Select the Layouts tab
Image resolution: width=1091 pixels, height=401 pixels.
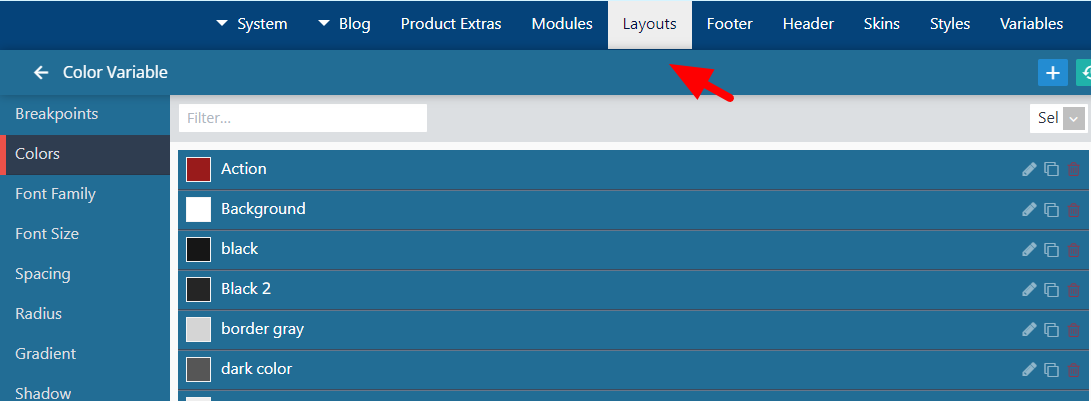pos(650,24)
